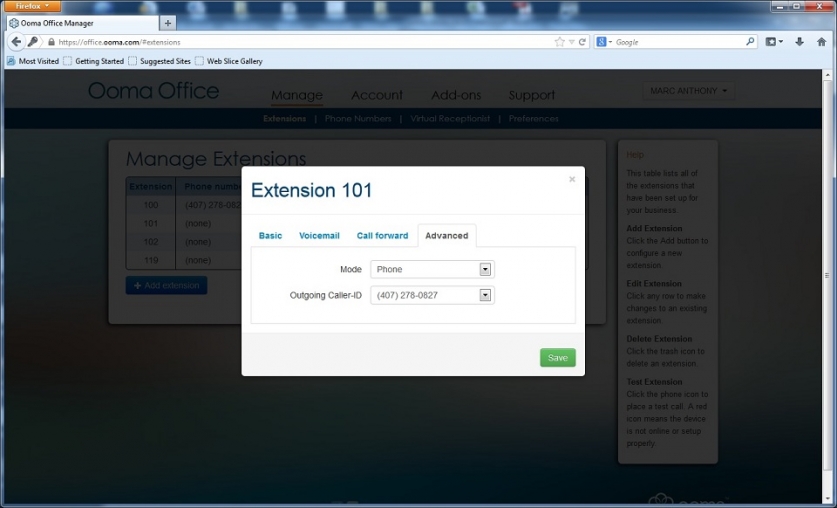Switch to the Call forward tab

click(x=382, y=235)
